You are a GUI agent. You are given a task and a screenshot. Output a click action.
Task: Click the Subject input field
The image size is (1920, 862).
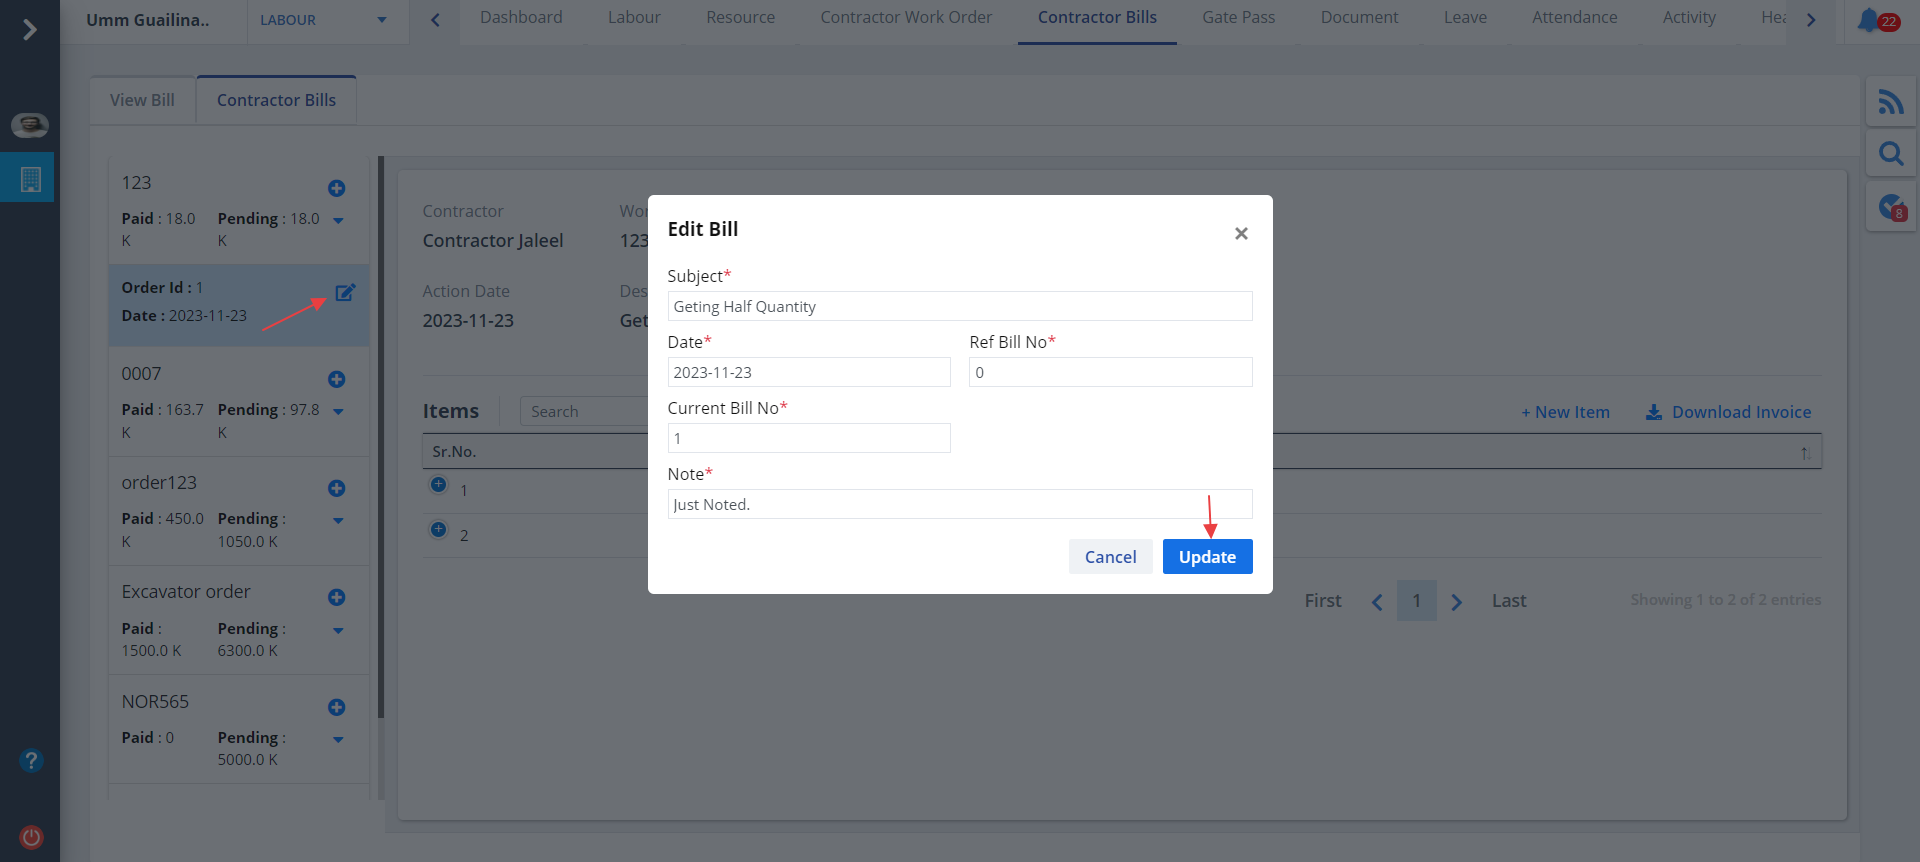pos(959,307)
